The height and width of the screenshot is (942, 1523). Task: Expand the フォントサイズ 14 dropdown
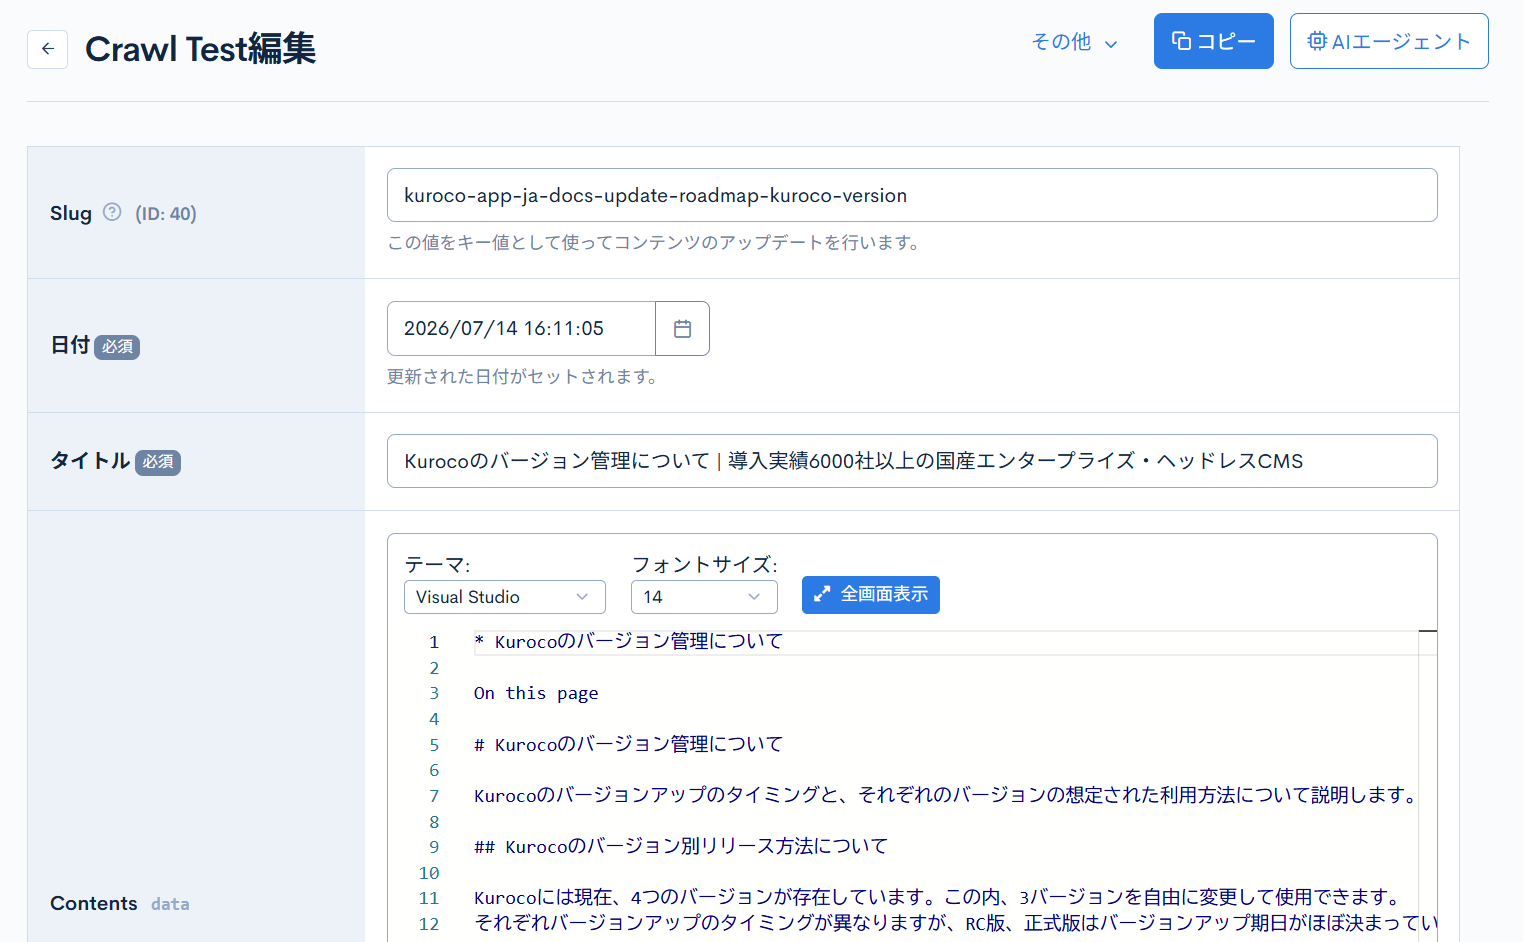point(704,597)
